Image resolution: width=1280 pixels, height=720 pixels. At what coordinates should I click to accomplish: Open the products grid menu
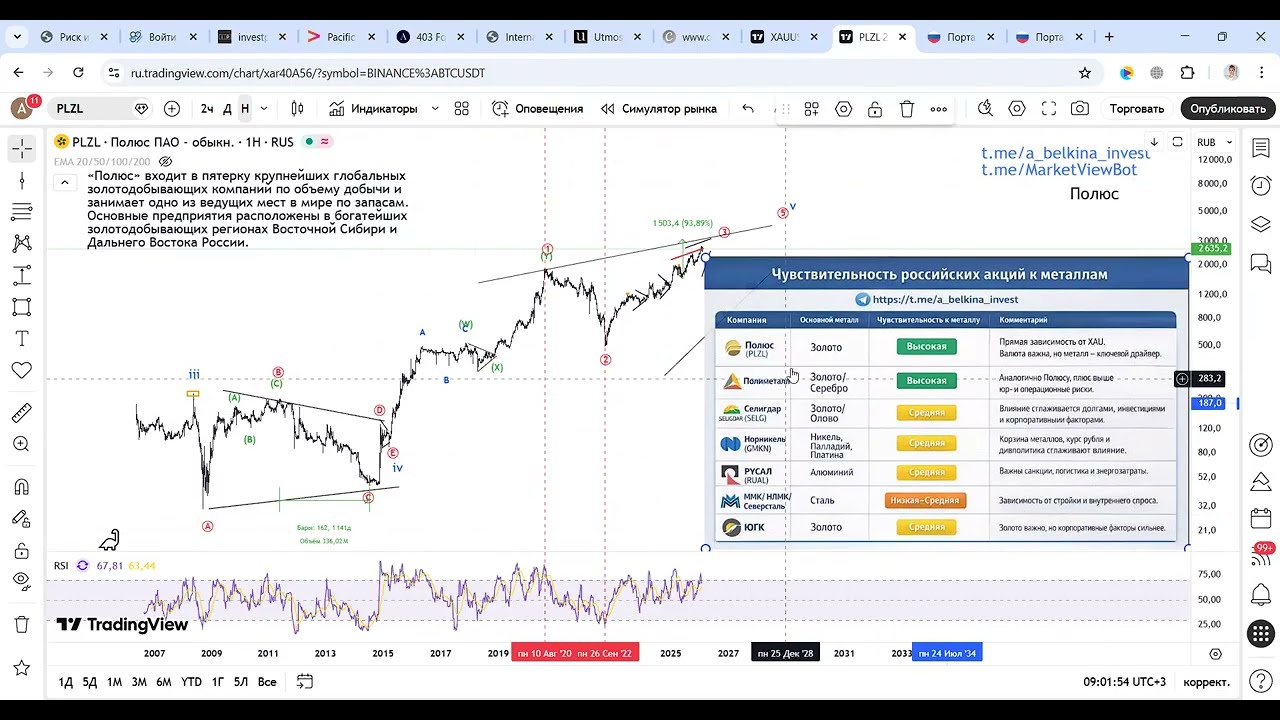(1261, 633)
